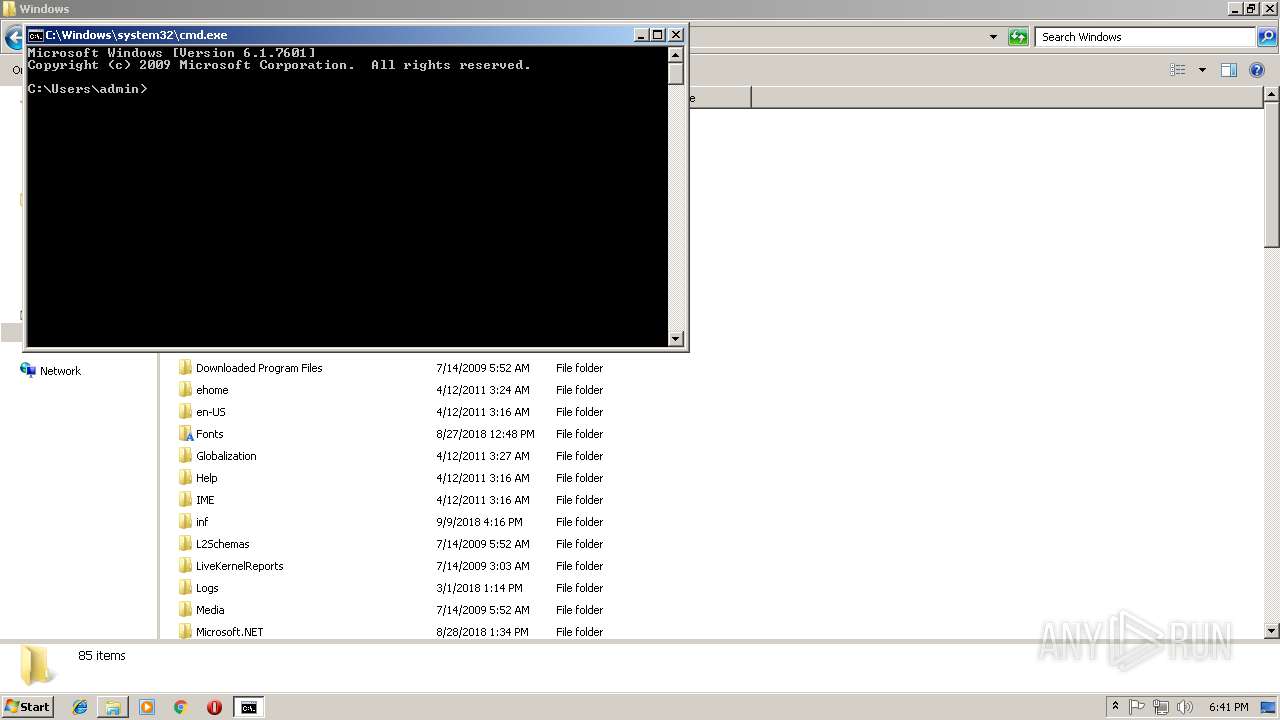Image resolution: width=1280 pixels, height=720 pixels.
Task: Click the Explorer Back button
Action: 13,38
